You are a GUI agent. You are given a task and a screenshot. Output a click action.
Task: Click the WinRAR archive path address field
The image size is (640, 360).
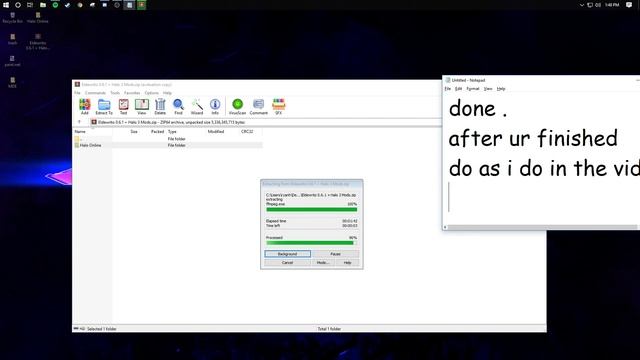pyautogui.click(x=265, y=122)
